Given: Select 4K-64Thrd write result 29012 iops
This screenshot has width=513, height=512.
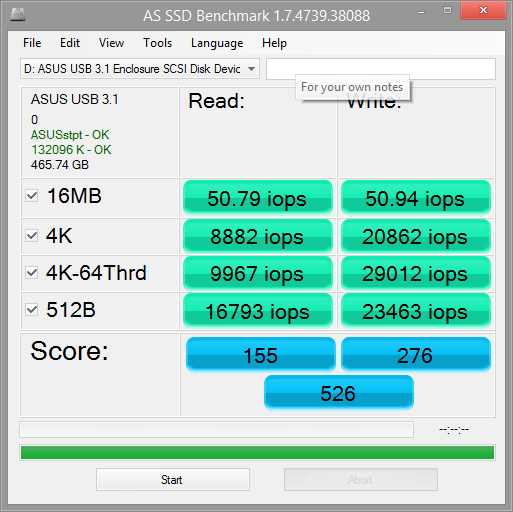Looking at the screenshot, I should 416,273.
